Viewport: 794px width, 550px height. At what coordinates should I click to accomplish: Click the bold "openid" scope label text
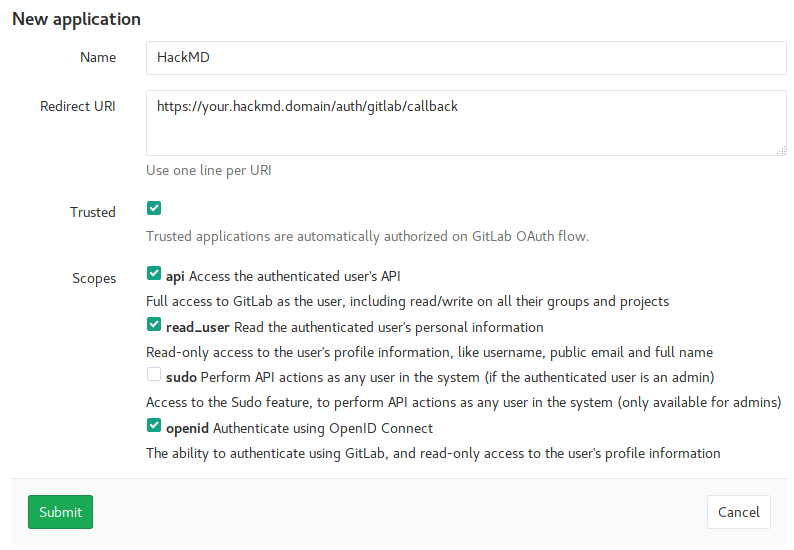[x=187, y=428]
